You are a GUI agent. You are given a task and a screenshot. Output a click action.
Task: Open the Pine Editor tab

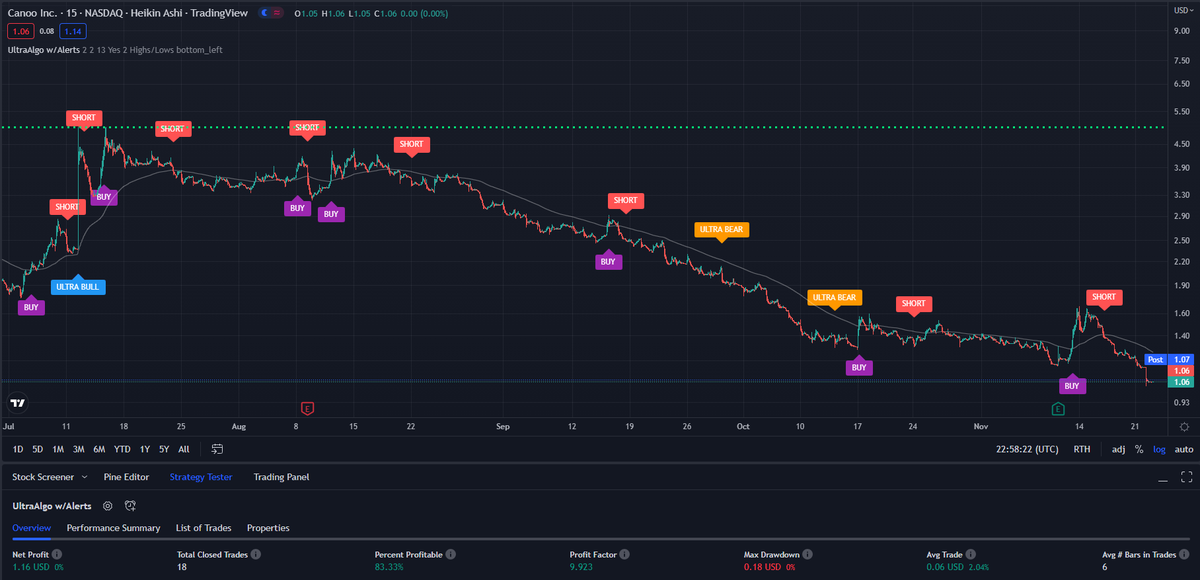click(x=126, y=477)
